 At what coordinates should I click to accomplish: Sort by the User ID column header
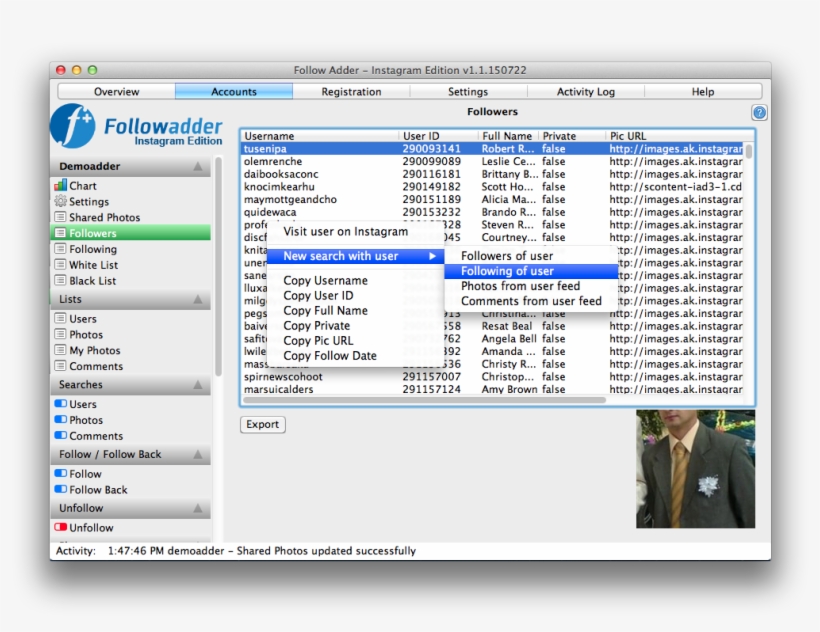[x=438, y=136]
